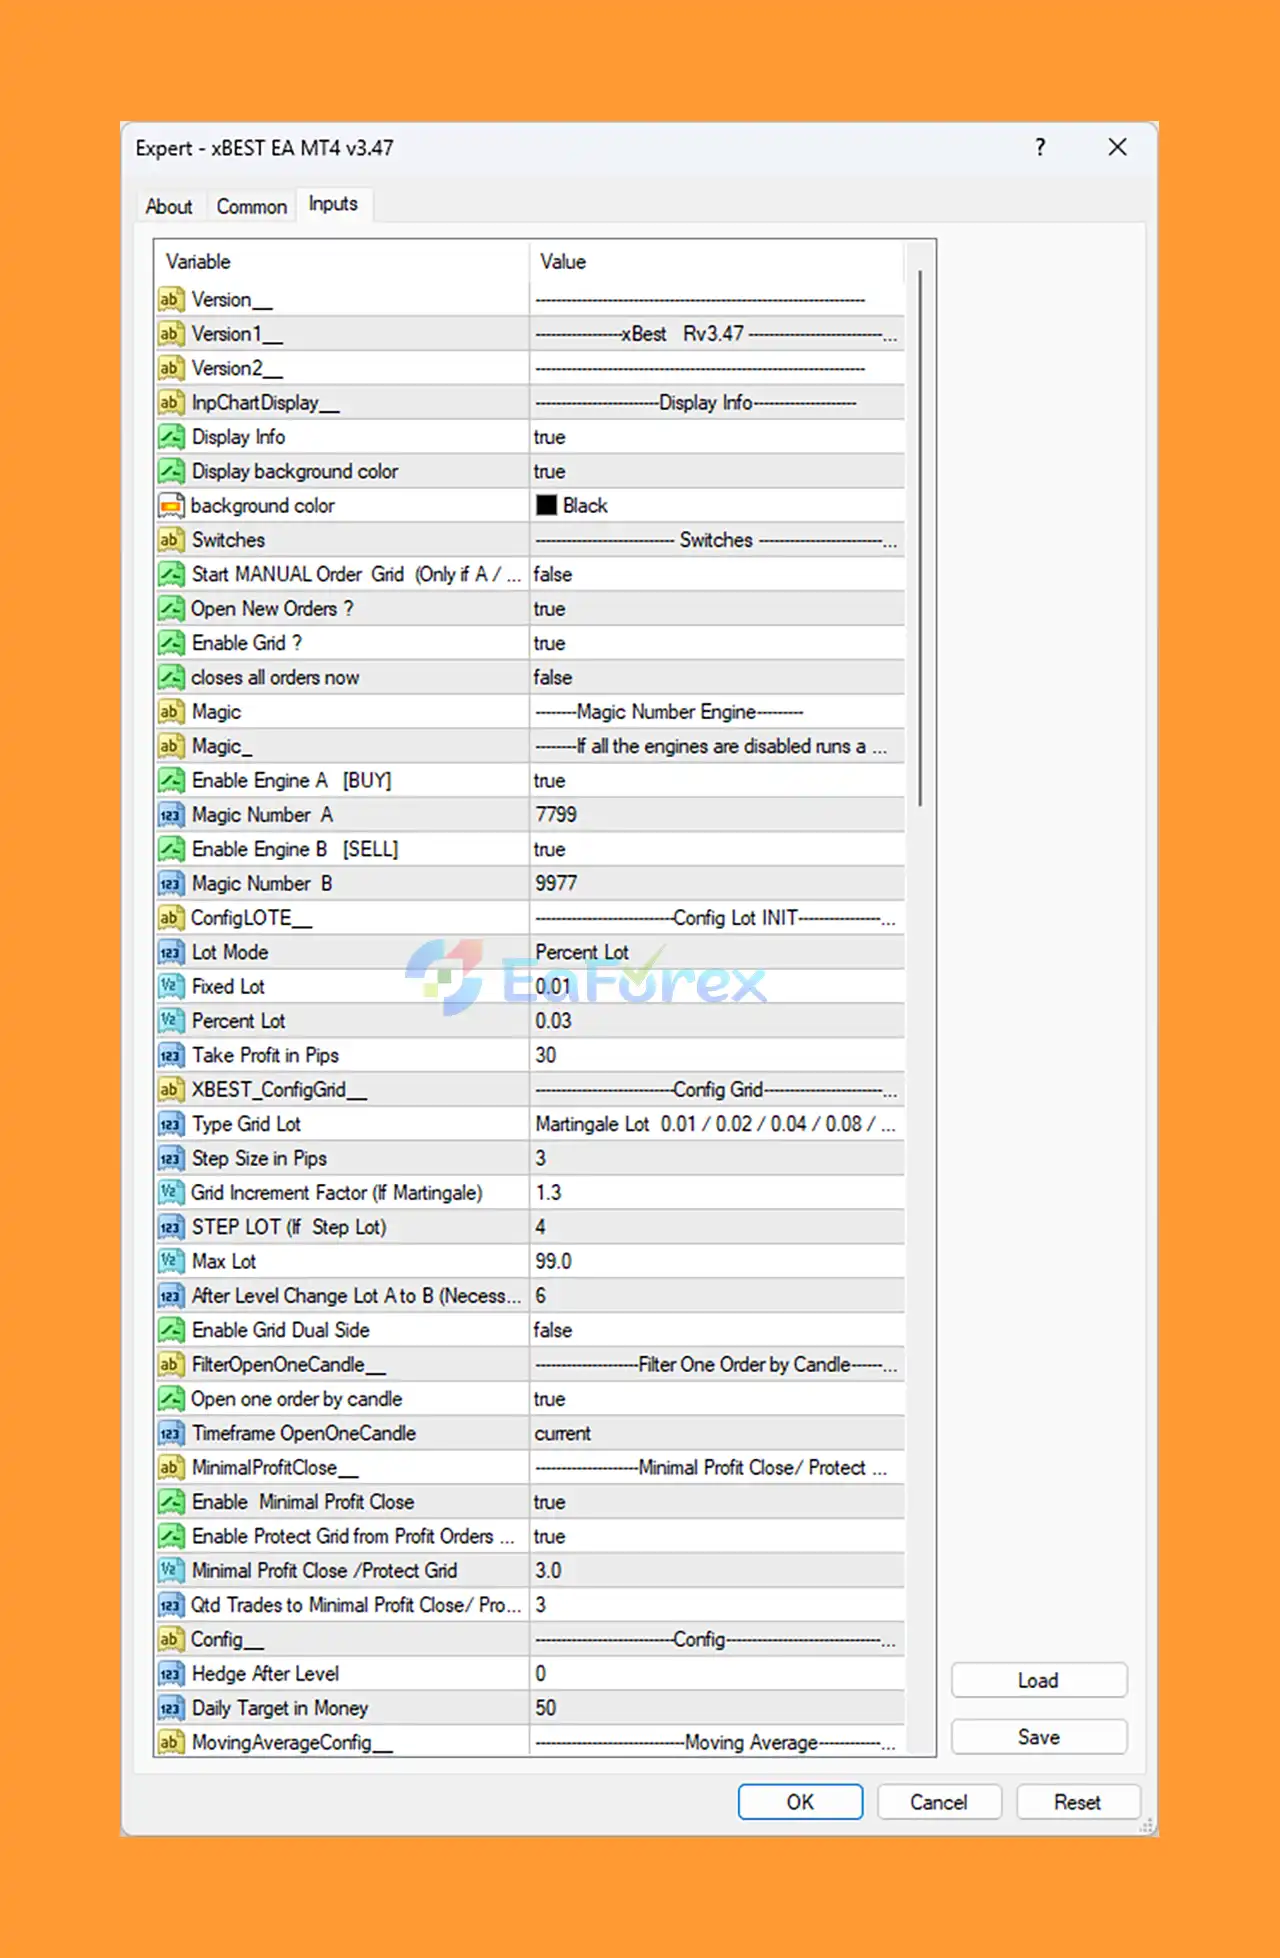Click the icon beside Lot Mode
Viewport: 1280px width, 1958px height.
click(171, 952)
